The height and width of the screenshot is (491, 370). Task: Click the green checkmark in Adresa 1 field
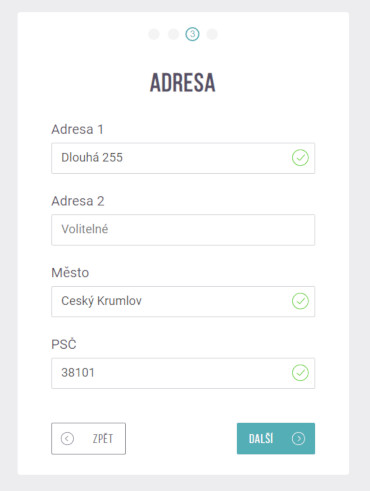pyautogui.click(x=300, y=158)
